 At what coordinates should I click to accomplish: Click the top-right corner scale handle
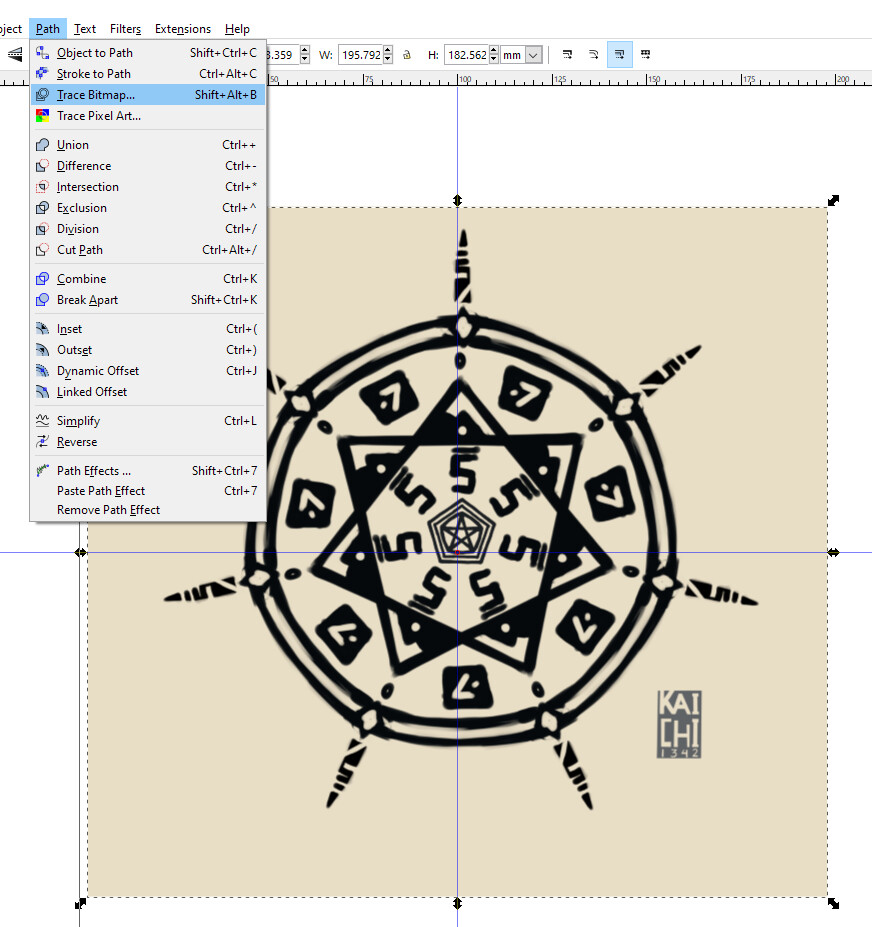pos(834,200)
